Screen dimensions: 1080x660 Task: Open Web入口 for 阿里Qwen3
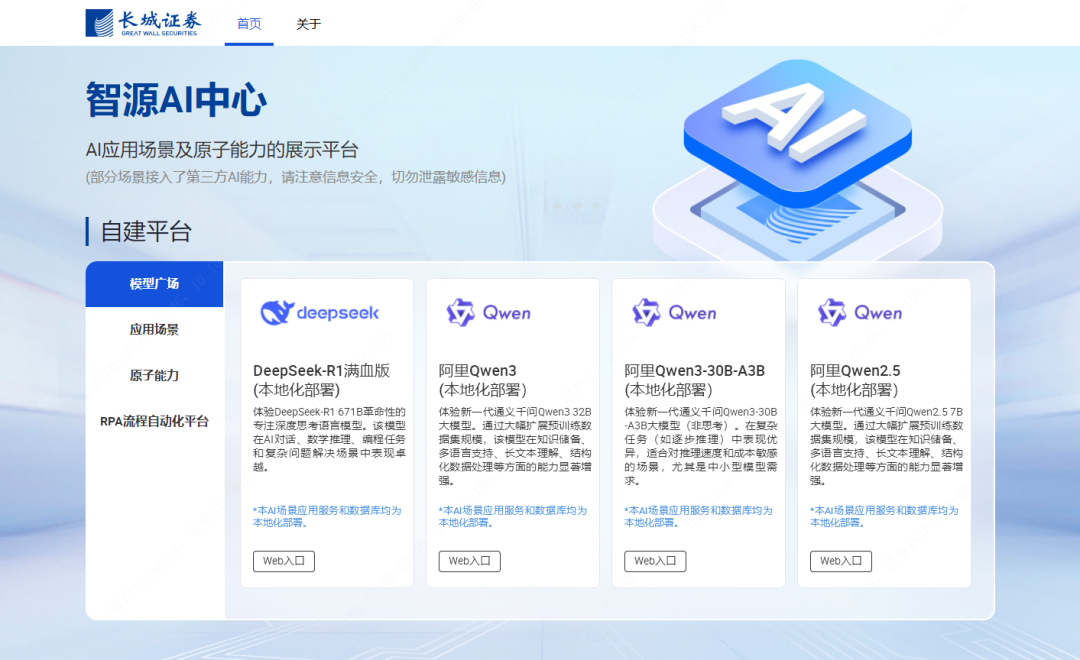pos(470,561)
